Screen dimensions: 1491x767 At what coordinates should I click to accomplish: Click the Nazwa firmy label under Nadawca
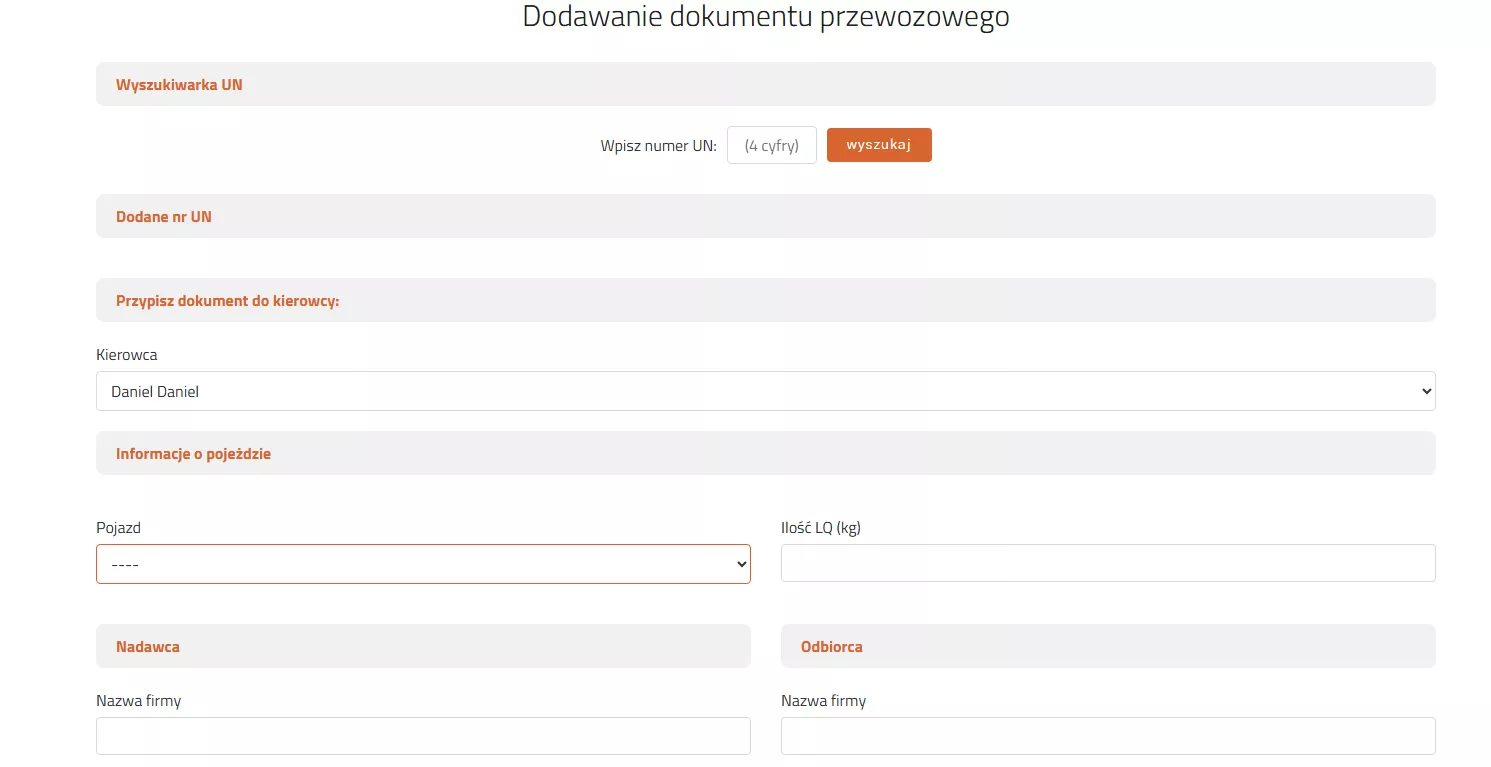coord(138,700)
